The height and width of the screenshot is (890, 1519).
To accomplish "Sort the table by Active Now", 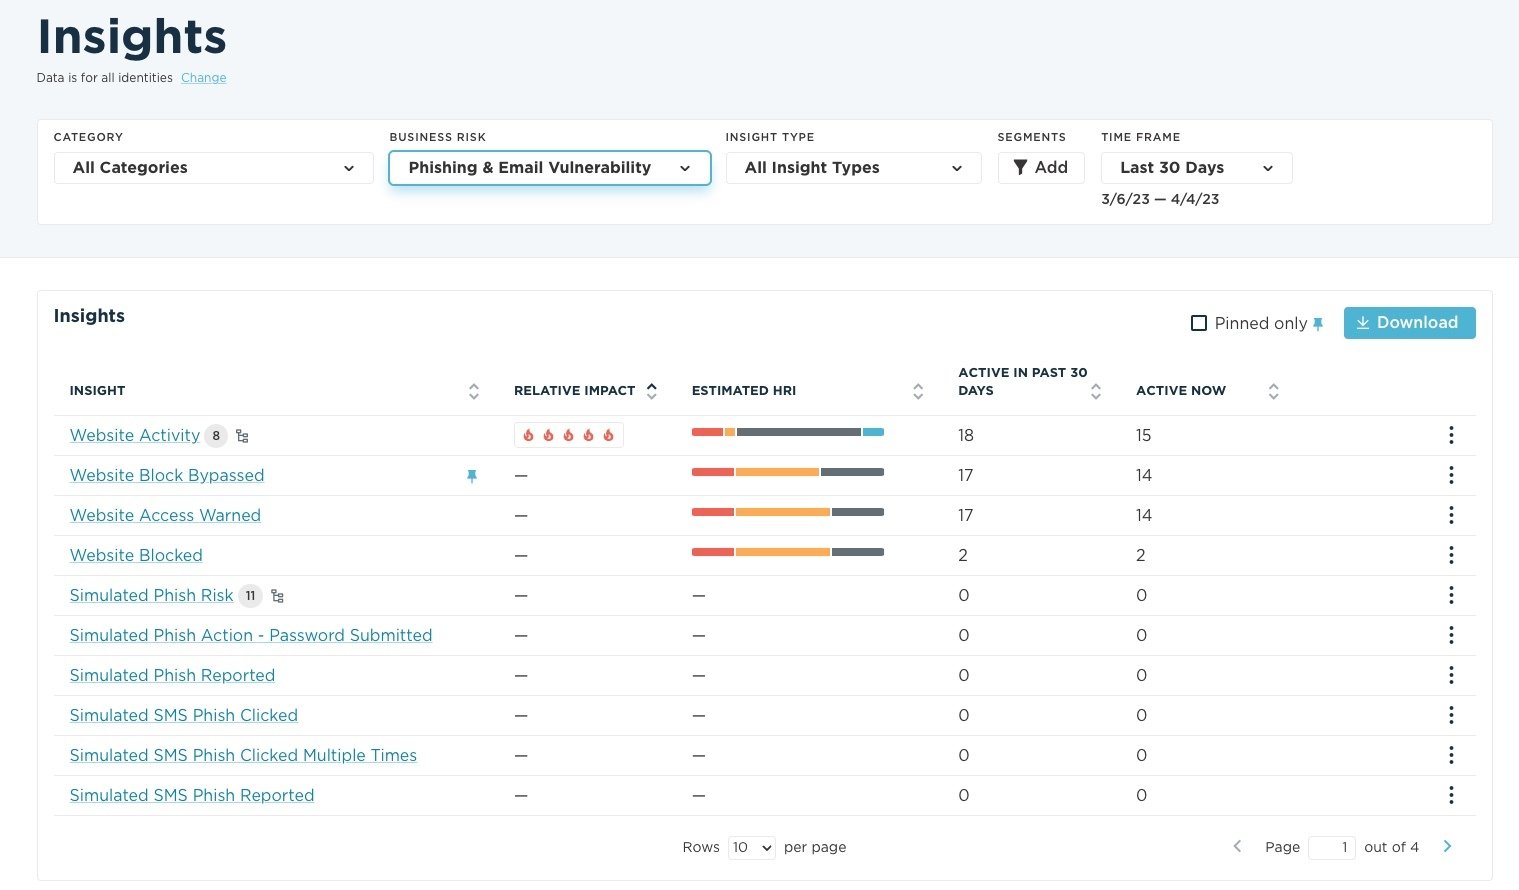I will click(1273, 391).
